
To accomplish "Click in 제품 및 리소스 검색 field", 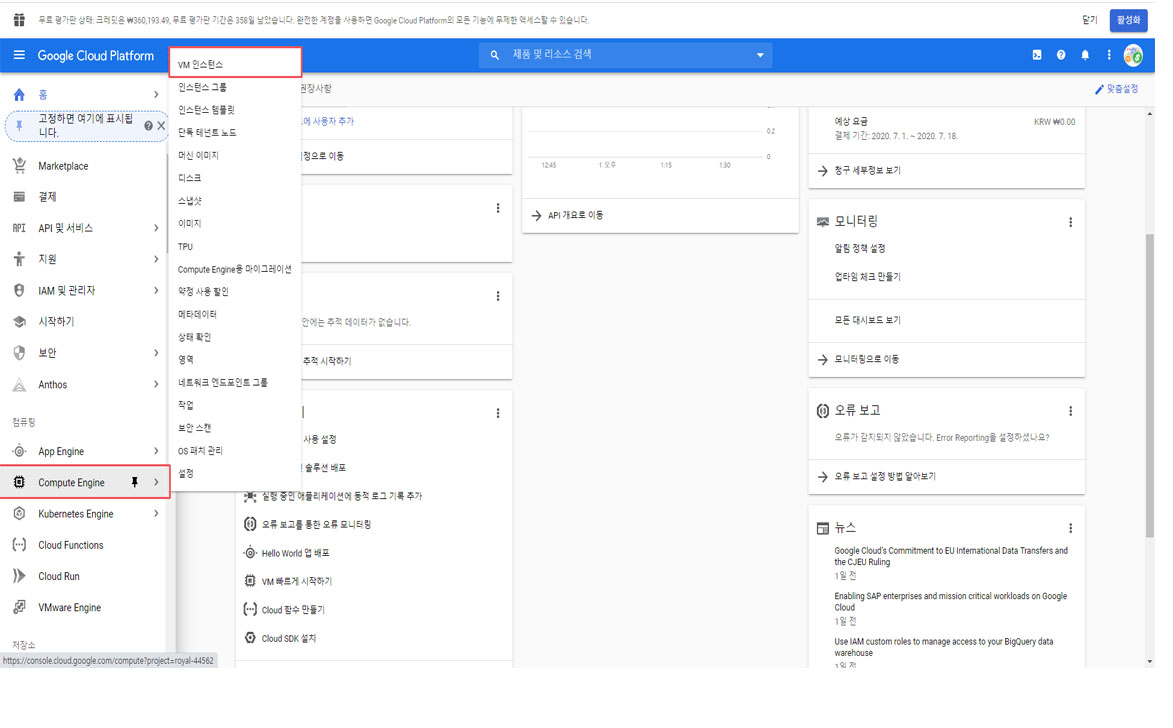I will [x=625, y=55].
